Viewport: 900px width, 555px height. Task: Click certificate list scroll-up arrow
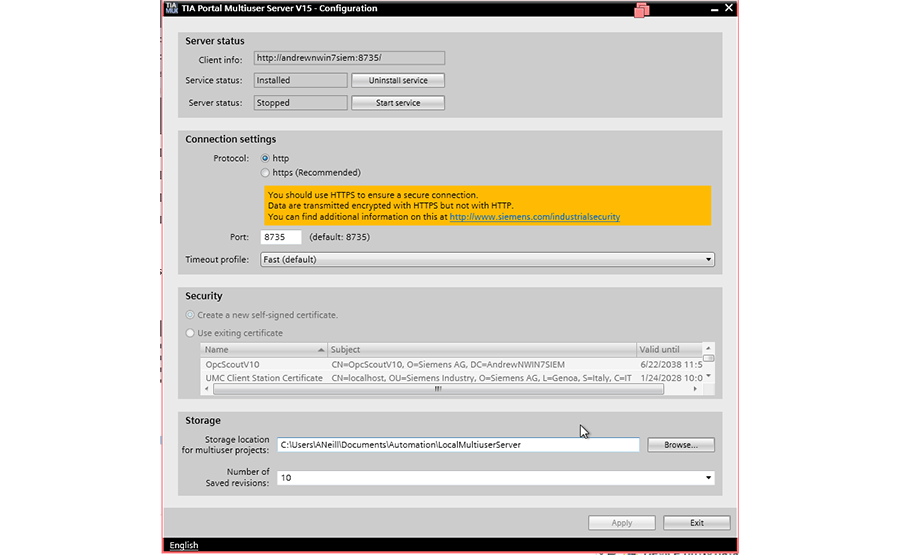tap(708, 348)
